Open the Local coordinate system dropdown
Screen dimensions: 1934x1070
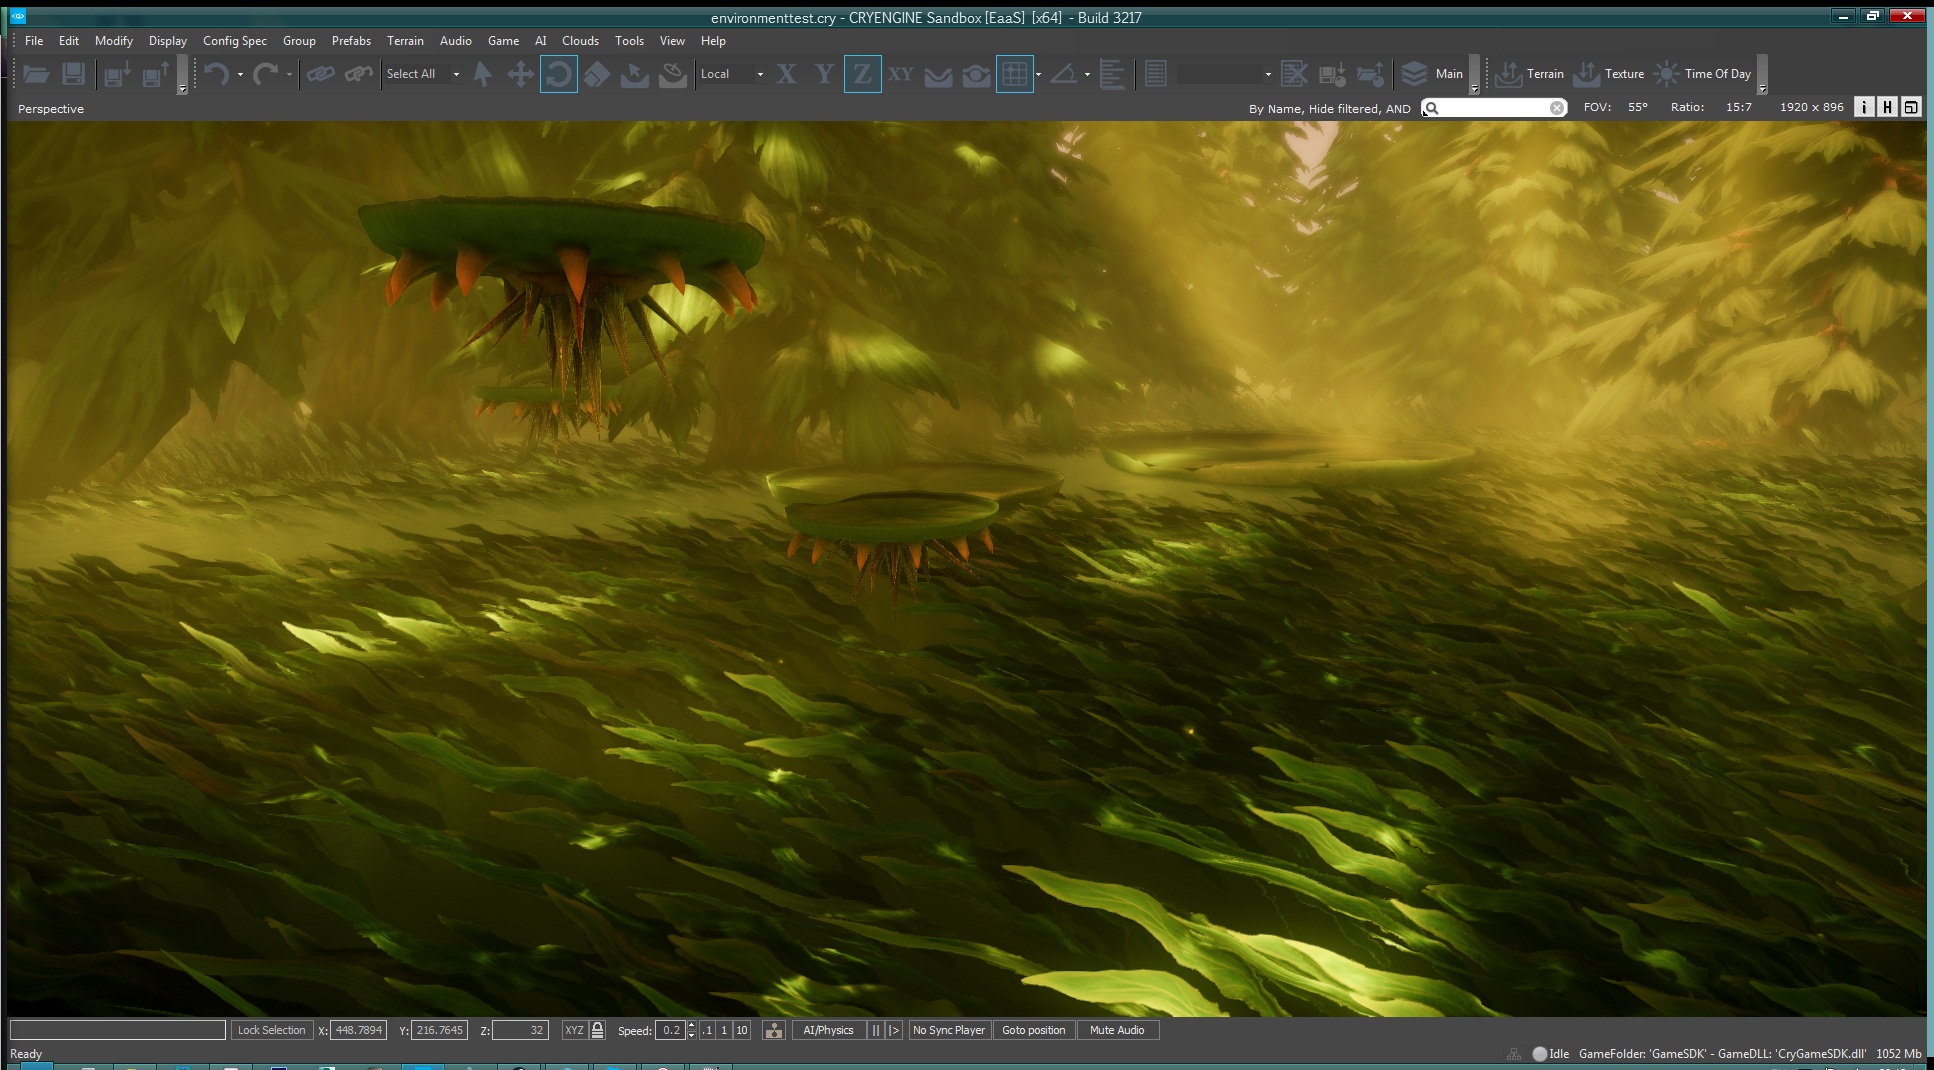732,74
